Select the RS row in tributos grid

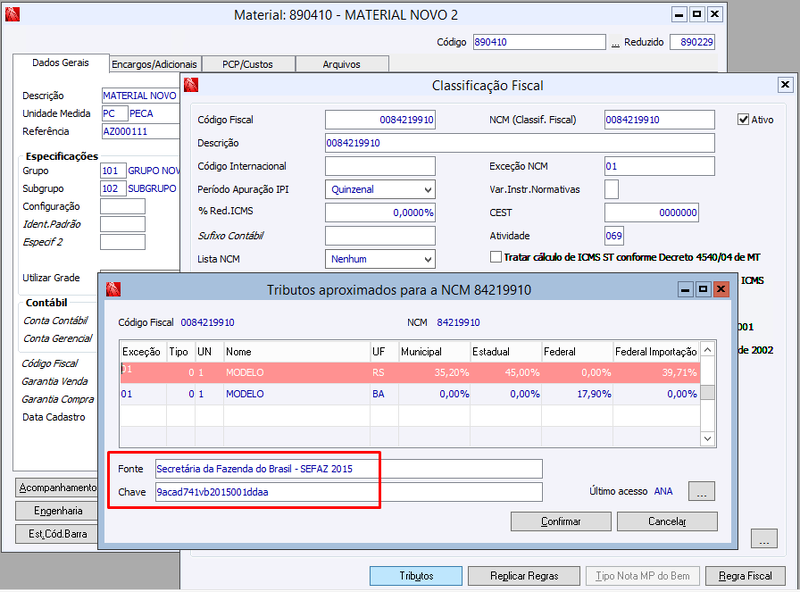[x=410, y=373]
